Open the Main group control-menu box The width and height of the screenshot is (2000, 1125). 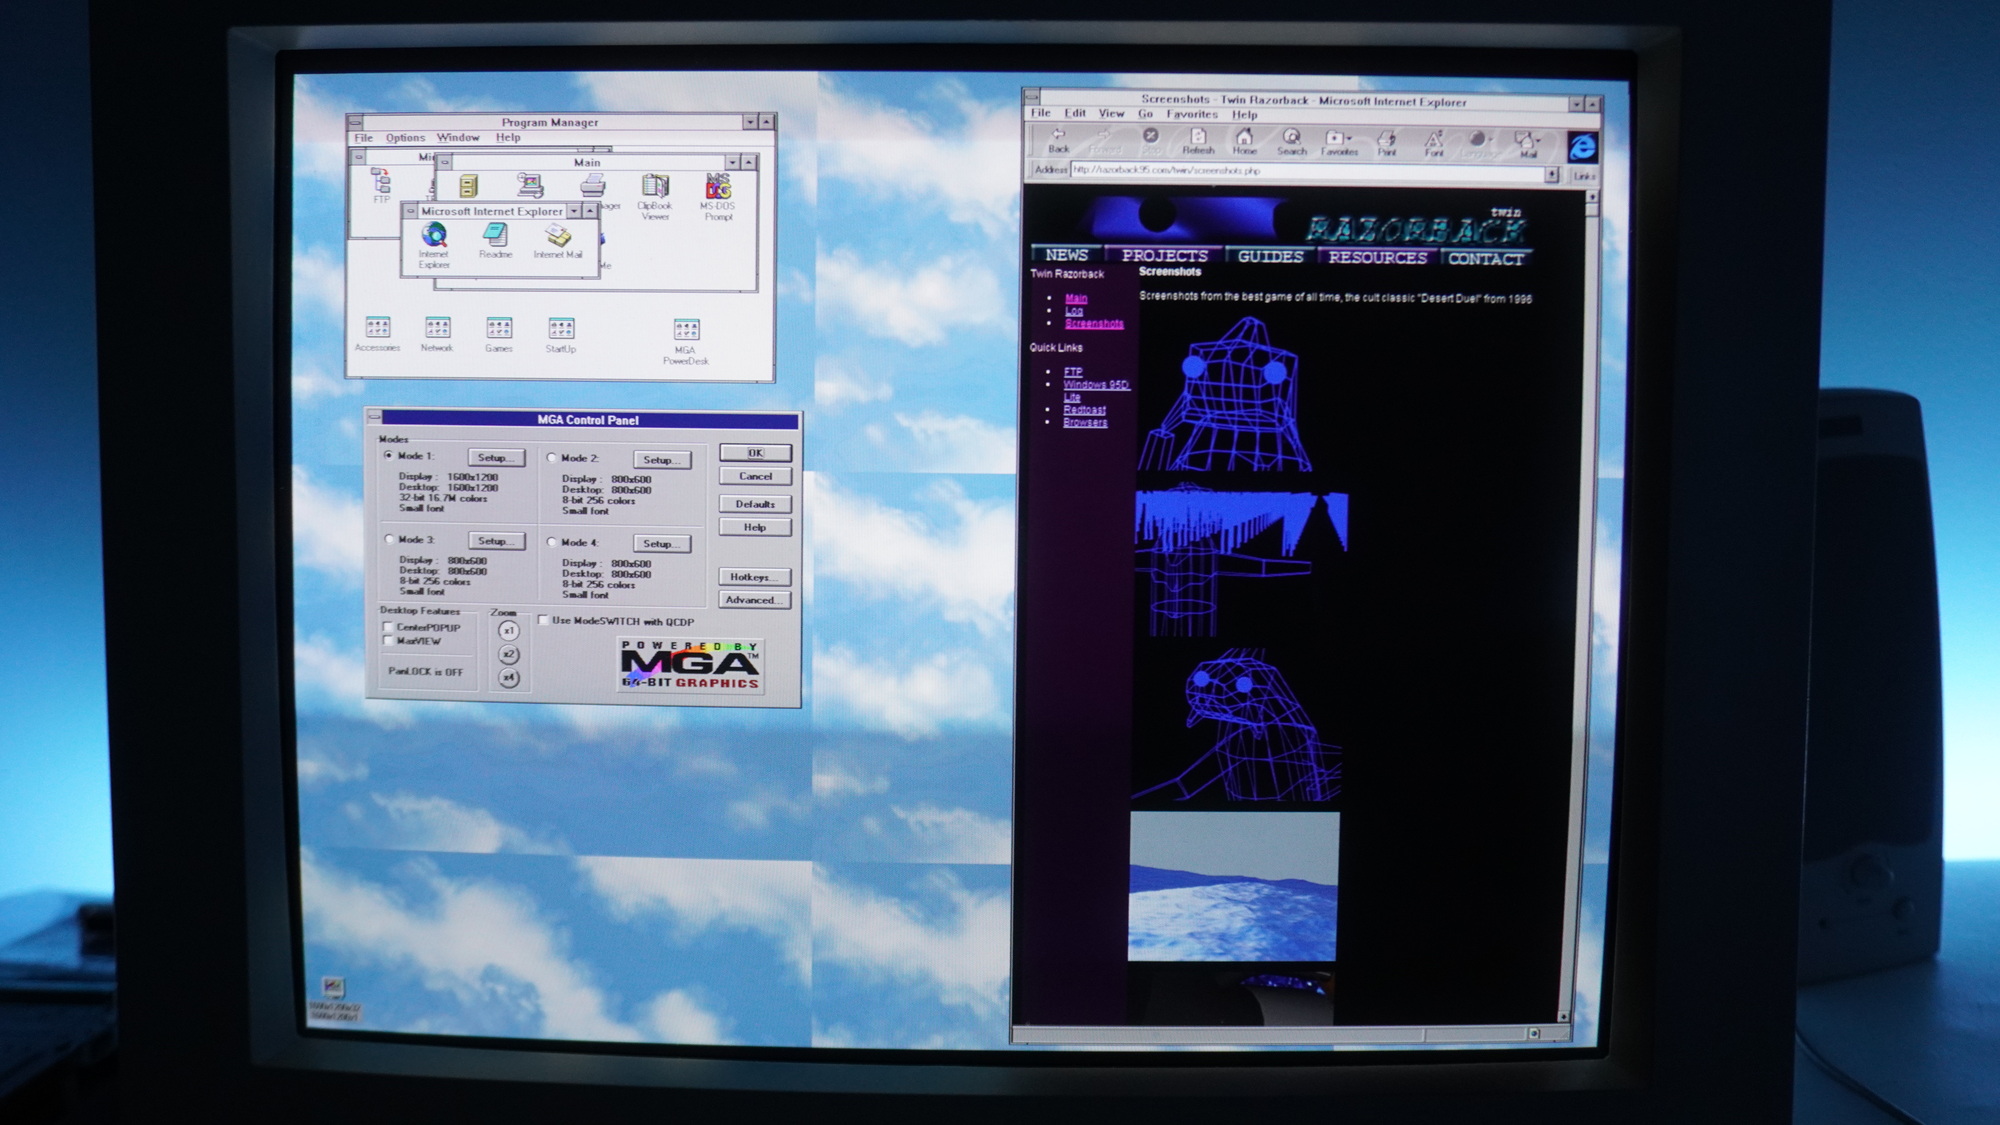point(446,161)
